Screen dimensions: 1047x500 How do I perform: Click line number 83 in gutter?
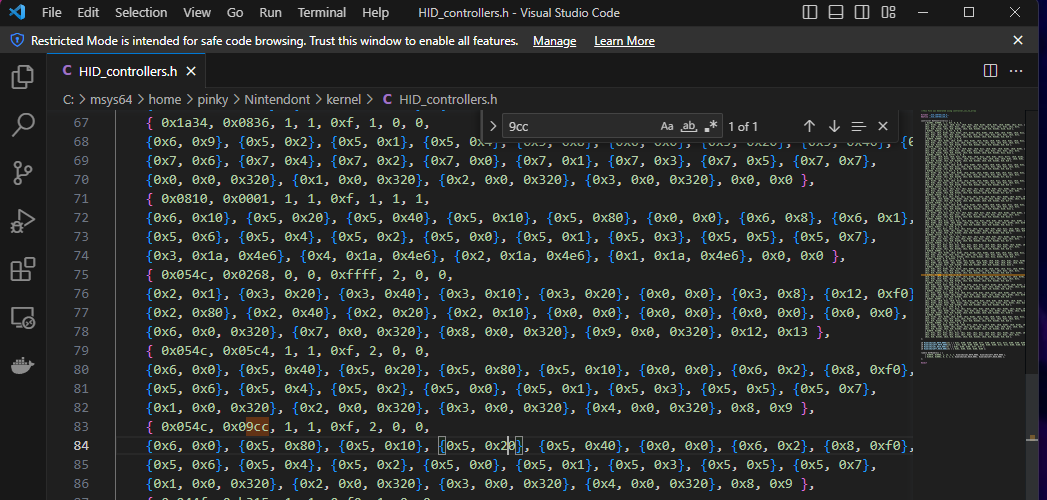80,427
